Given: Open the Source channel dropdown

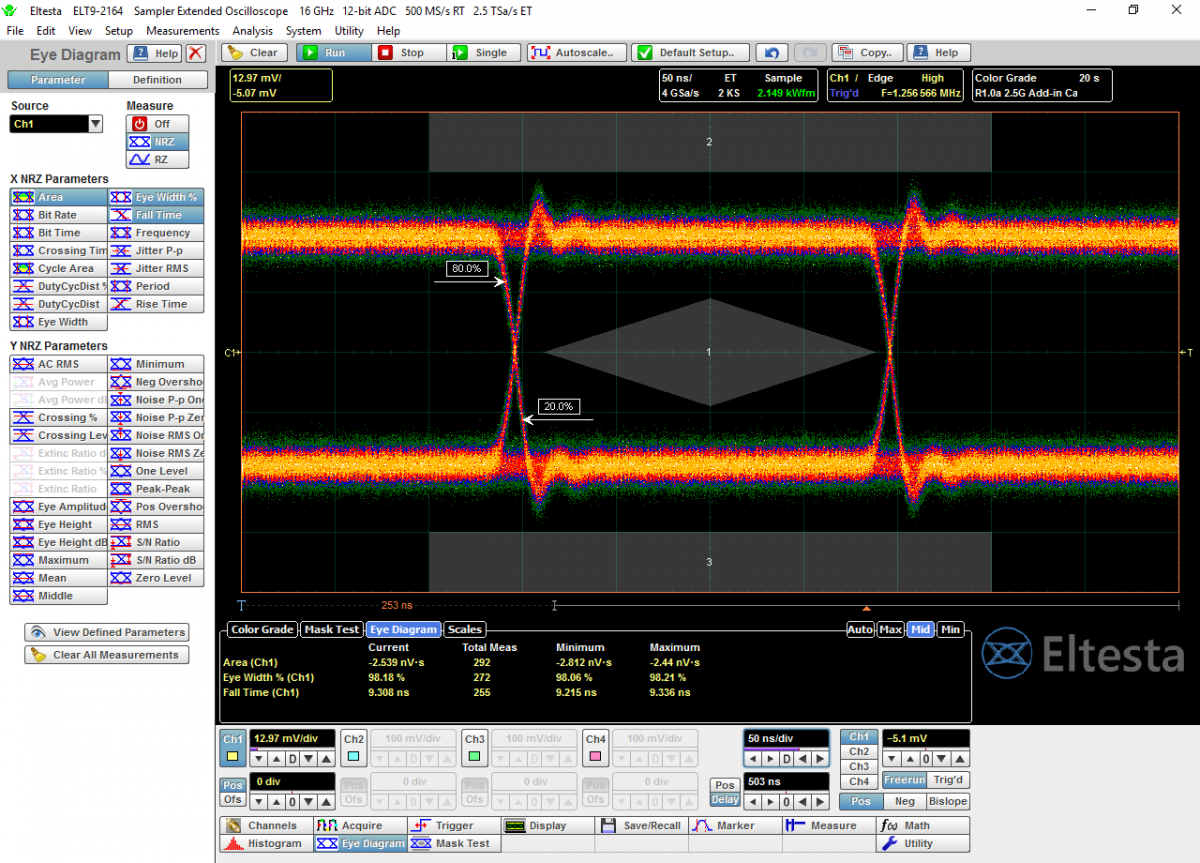Looking at the screenshot, I should click(96, 124).
